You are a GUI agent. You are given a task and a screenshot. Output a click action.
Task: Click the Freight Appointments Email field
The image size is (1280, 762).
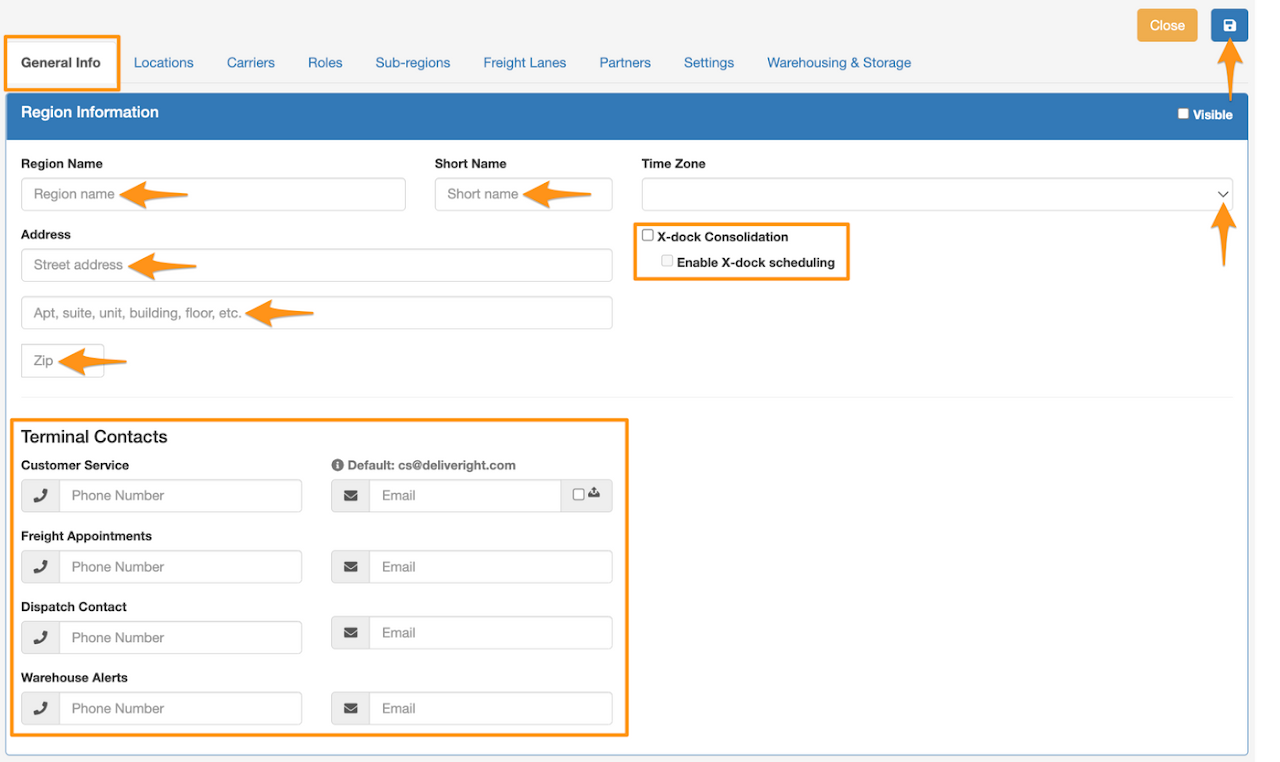click(x=490, y=567)
